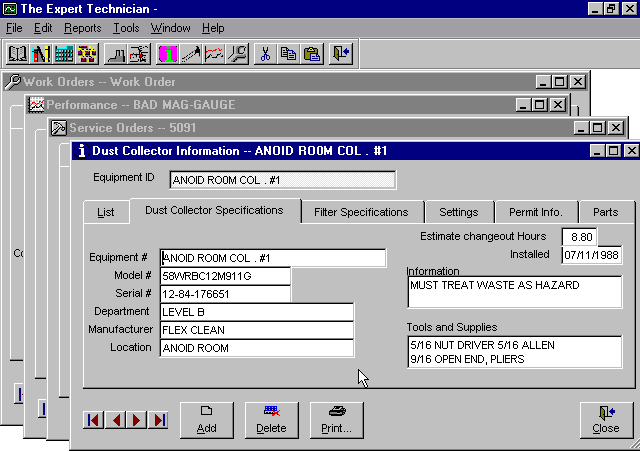Open the Help menu
Screen dimensions: 640x451
213,28
